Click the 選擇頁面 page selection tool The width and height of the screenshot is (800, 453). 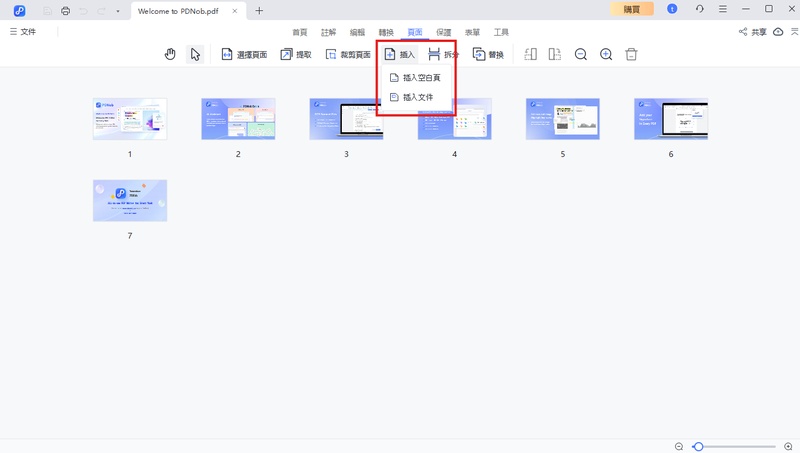244,55
